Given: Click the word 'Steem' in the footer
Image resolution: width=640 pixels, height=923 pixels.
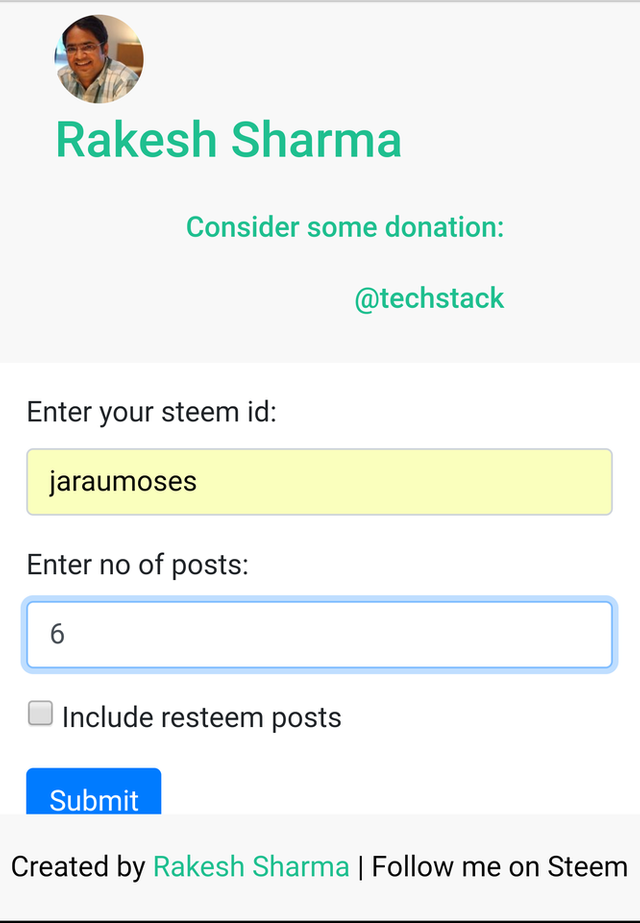Looking at the screenshot, I should 587,867.
